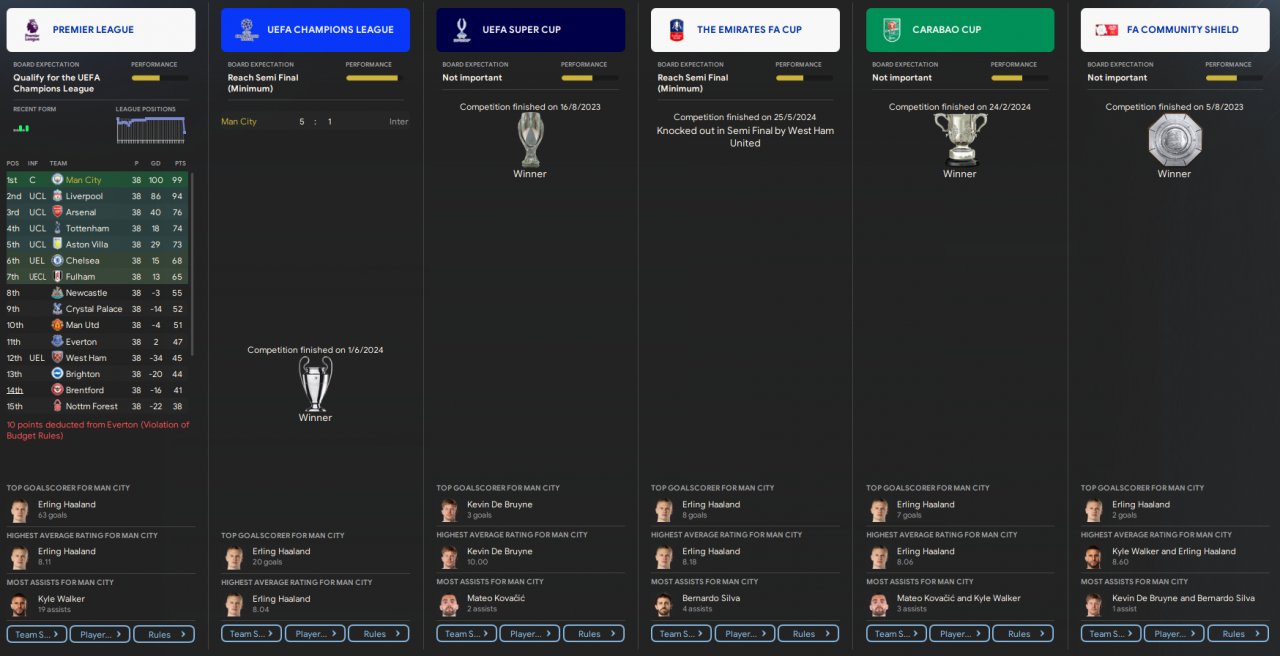Click the Premier League performance bar
Screen dimensions: 1280x656
point(159,77)
